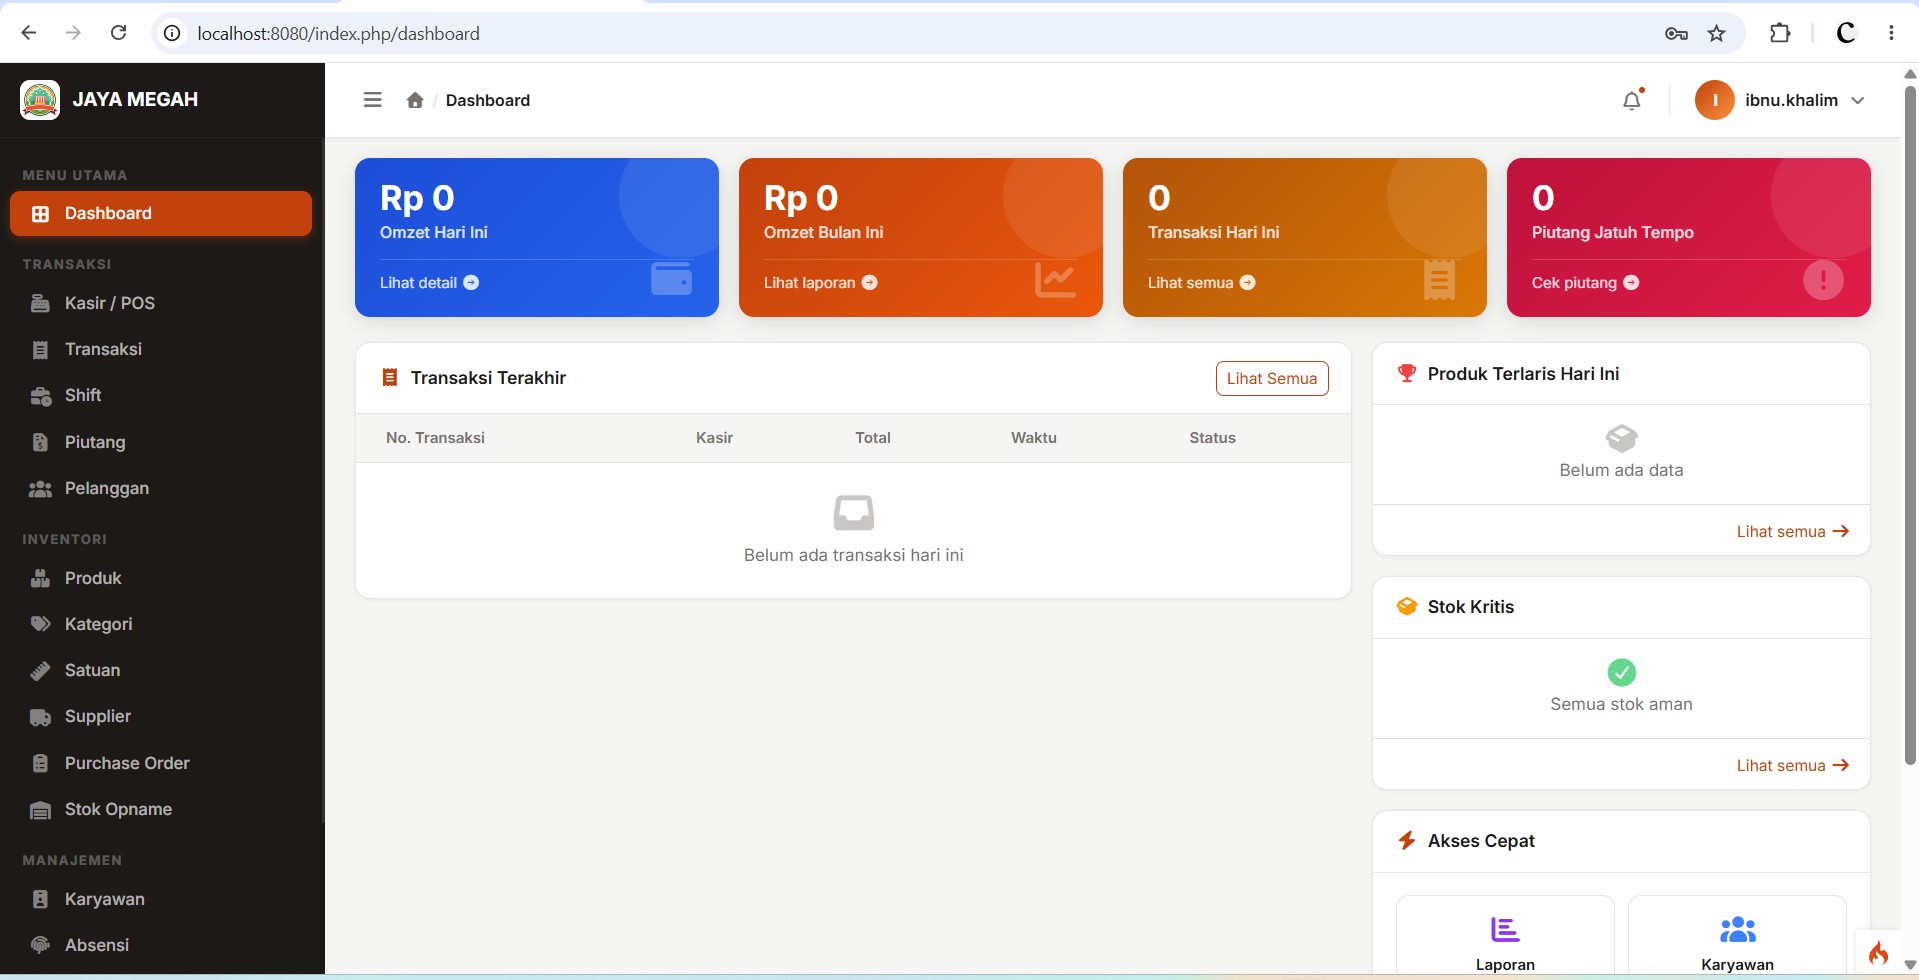
Task: Expand the ibnu.khalim account dropdown arrow
Action: click(1858, 100)
